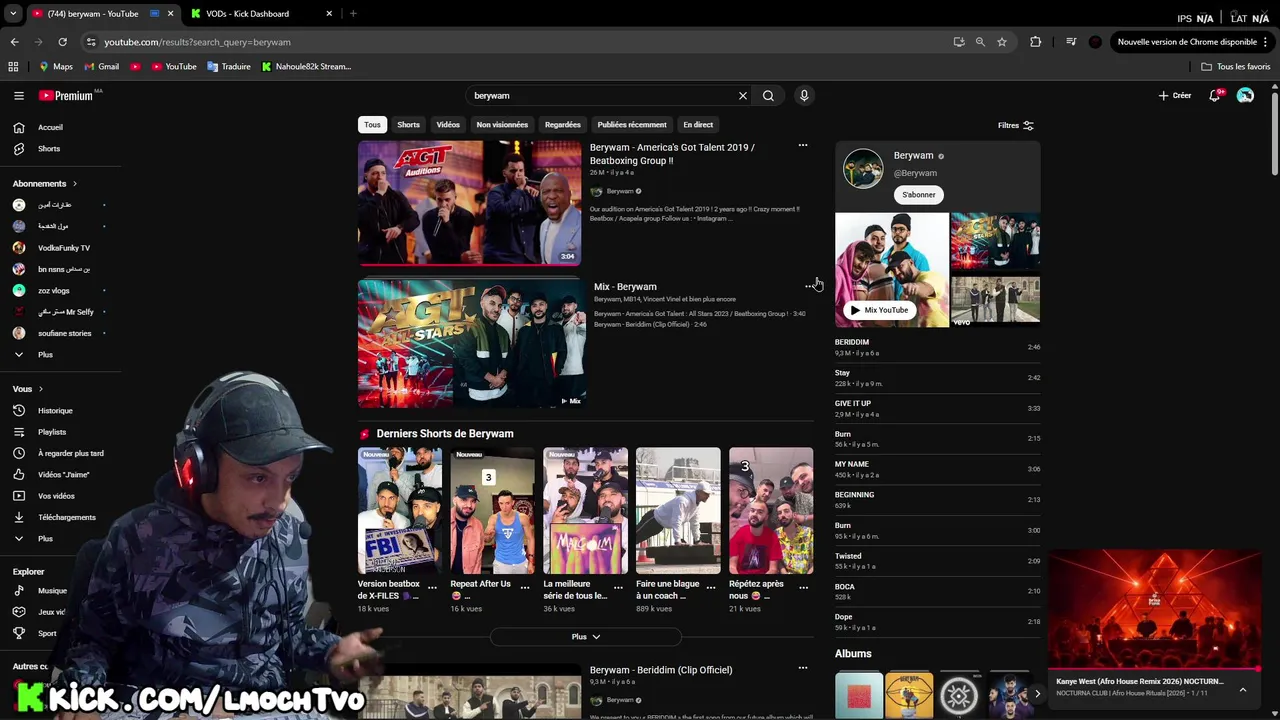
Task: Open the notifications bell
Action: (x=1215, y=96)
